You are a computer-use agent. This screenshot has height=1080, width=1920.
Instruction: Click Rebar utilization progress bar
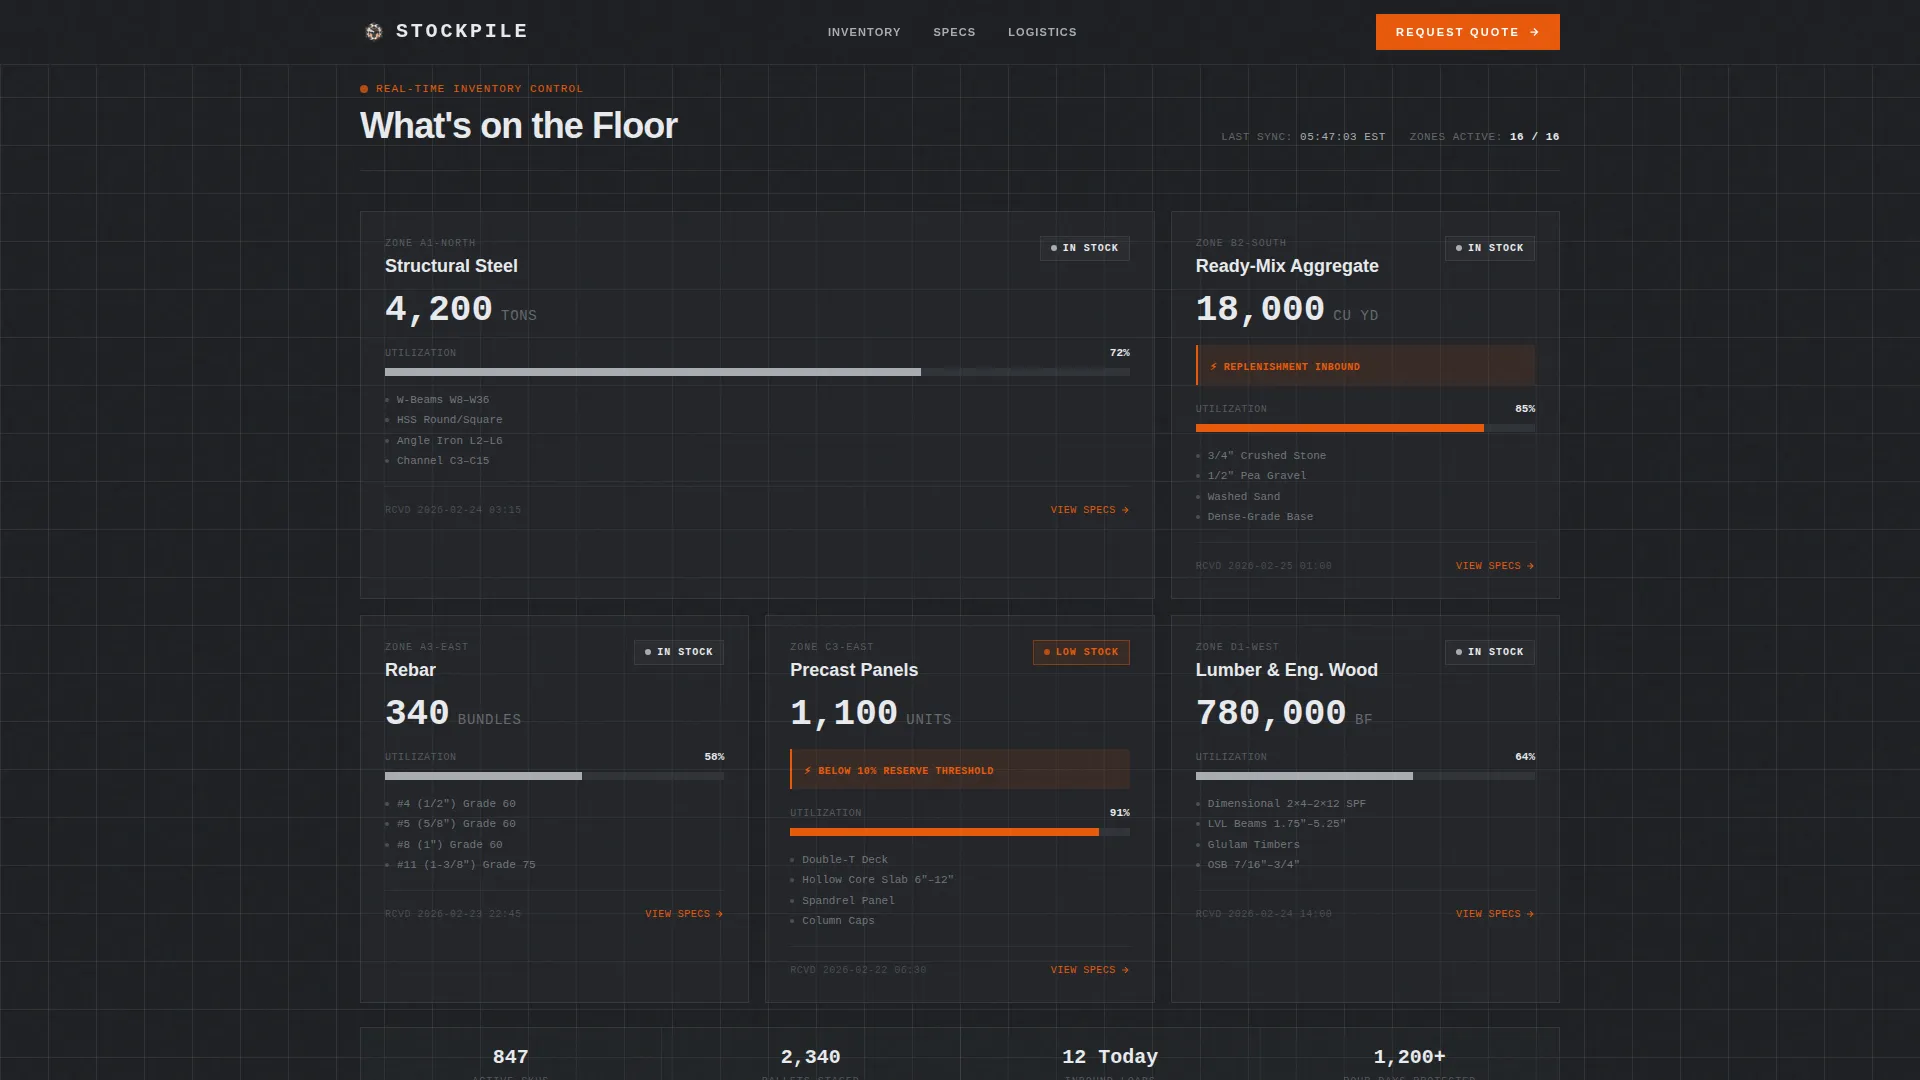554,776
